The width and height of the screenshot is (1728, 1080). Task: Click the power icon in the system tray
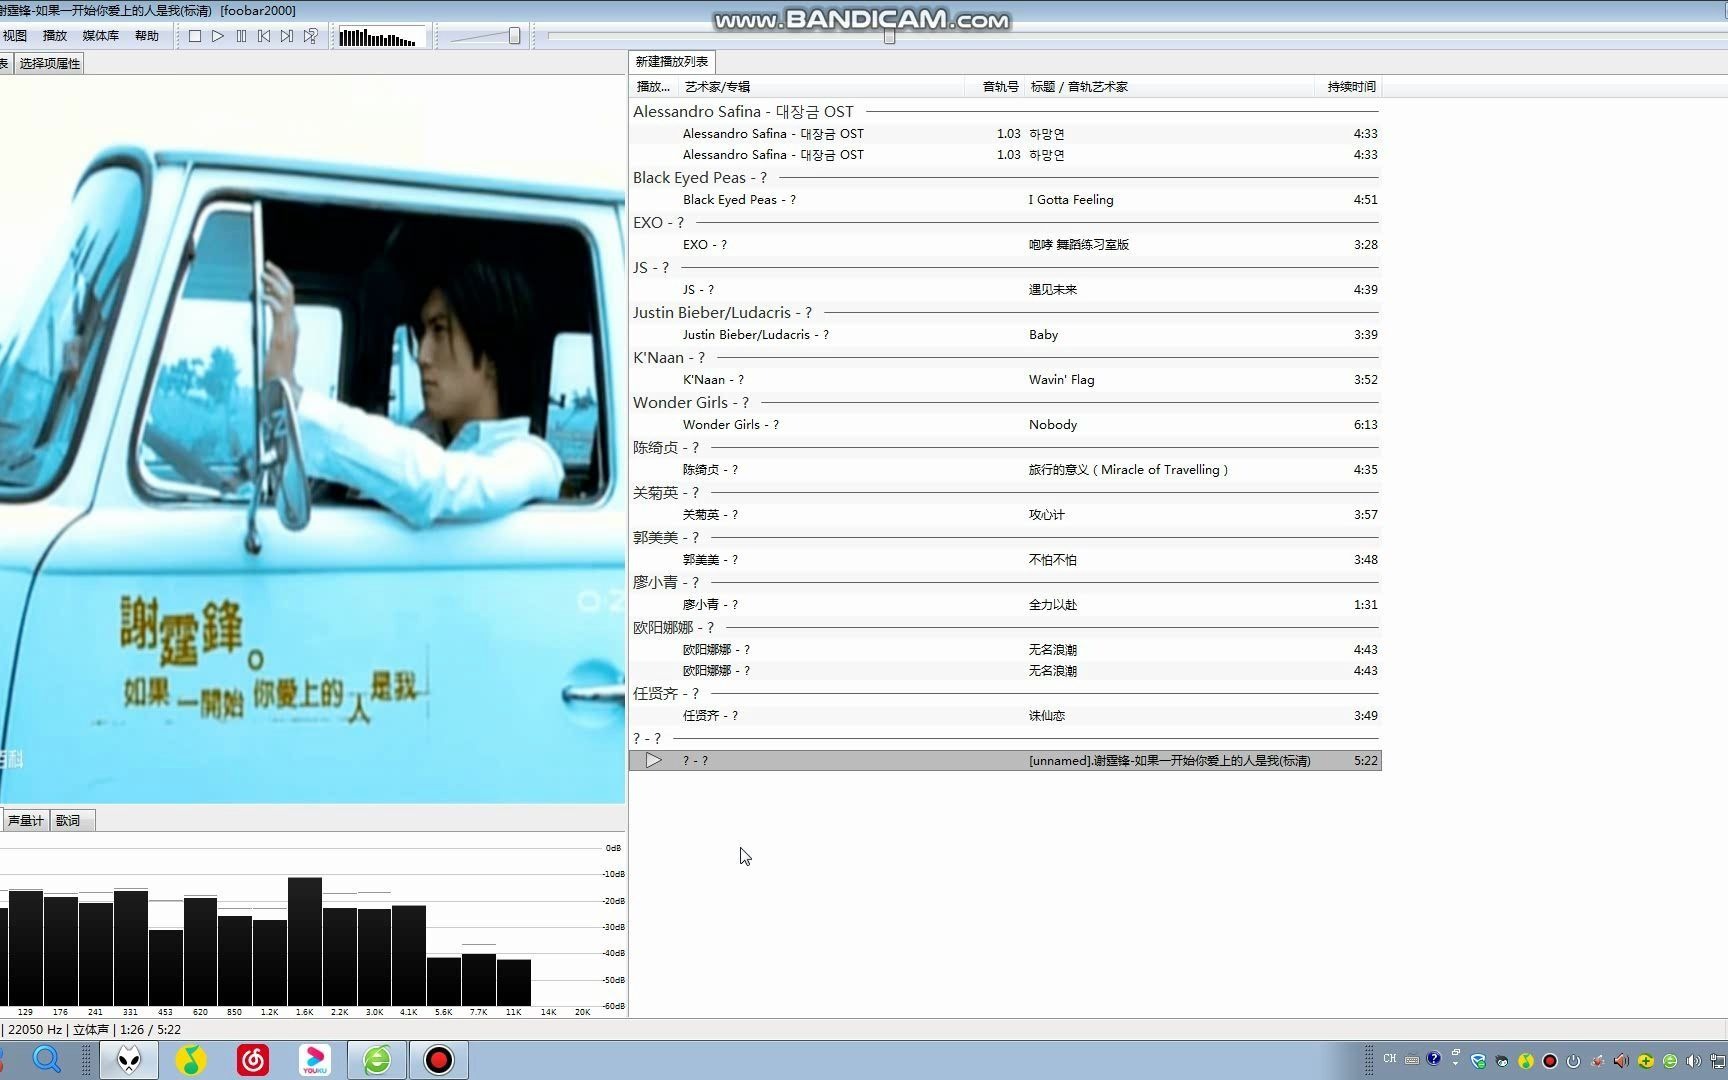click(x=1573, y=1061)
